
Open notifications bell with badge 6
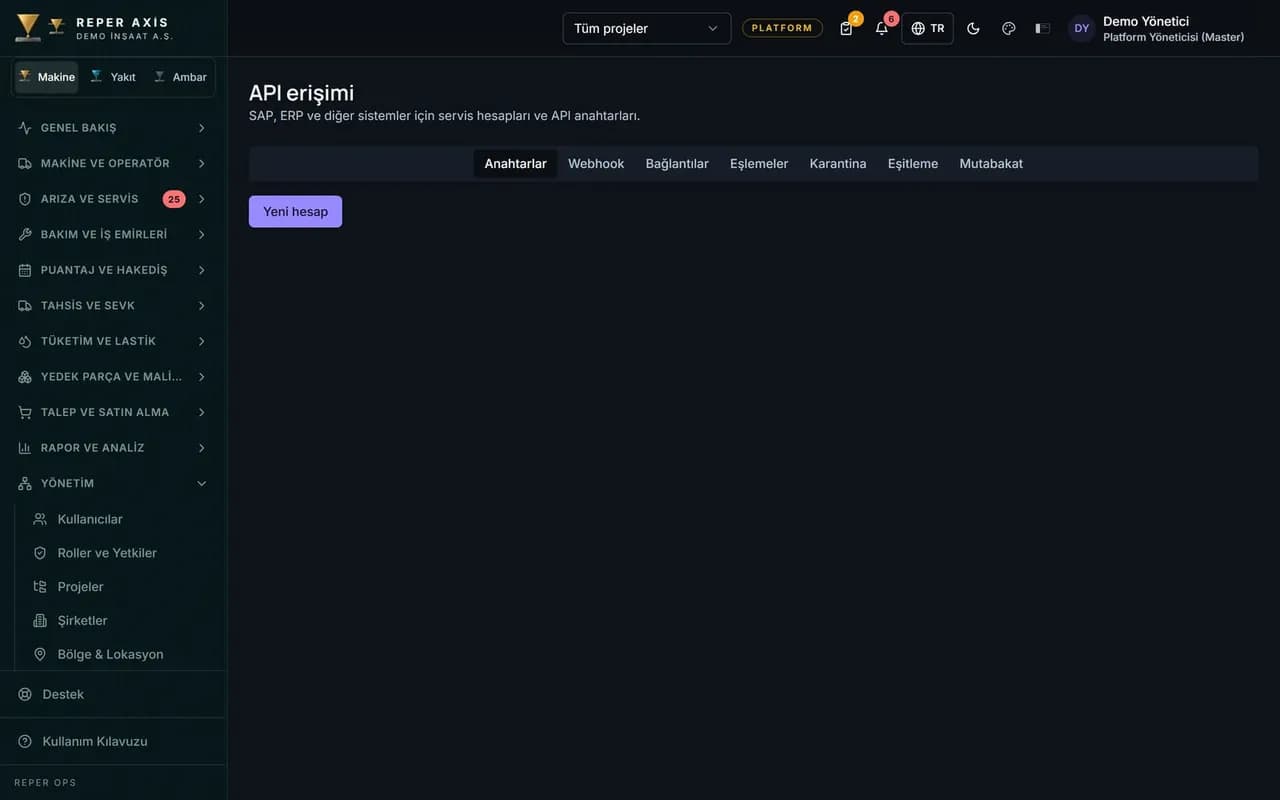point(882,28)
